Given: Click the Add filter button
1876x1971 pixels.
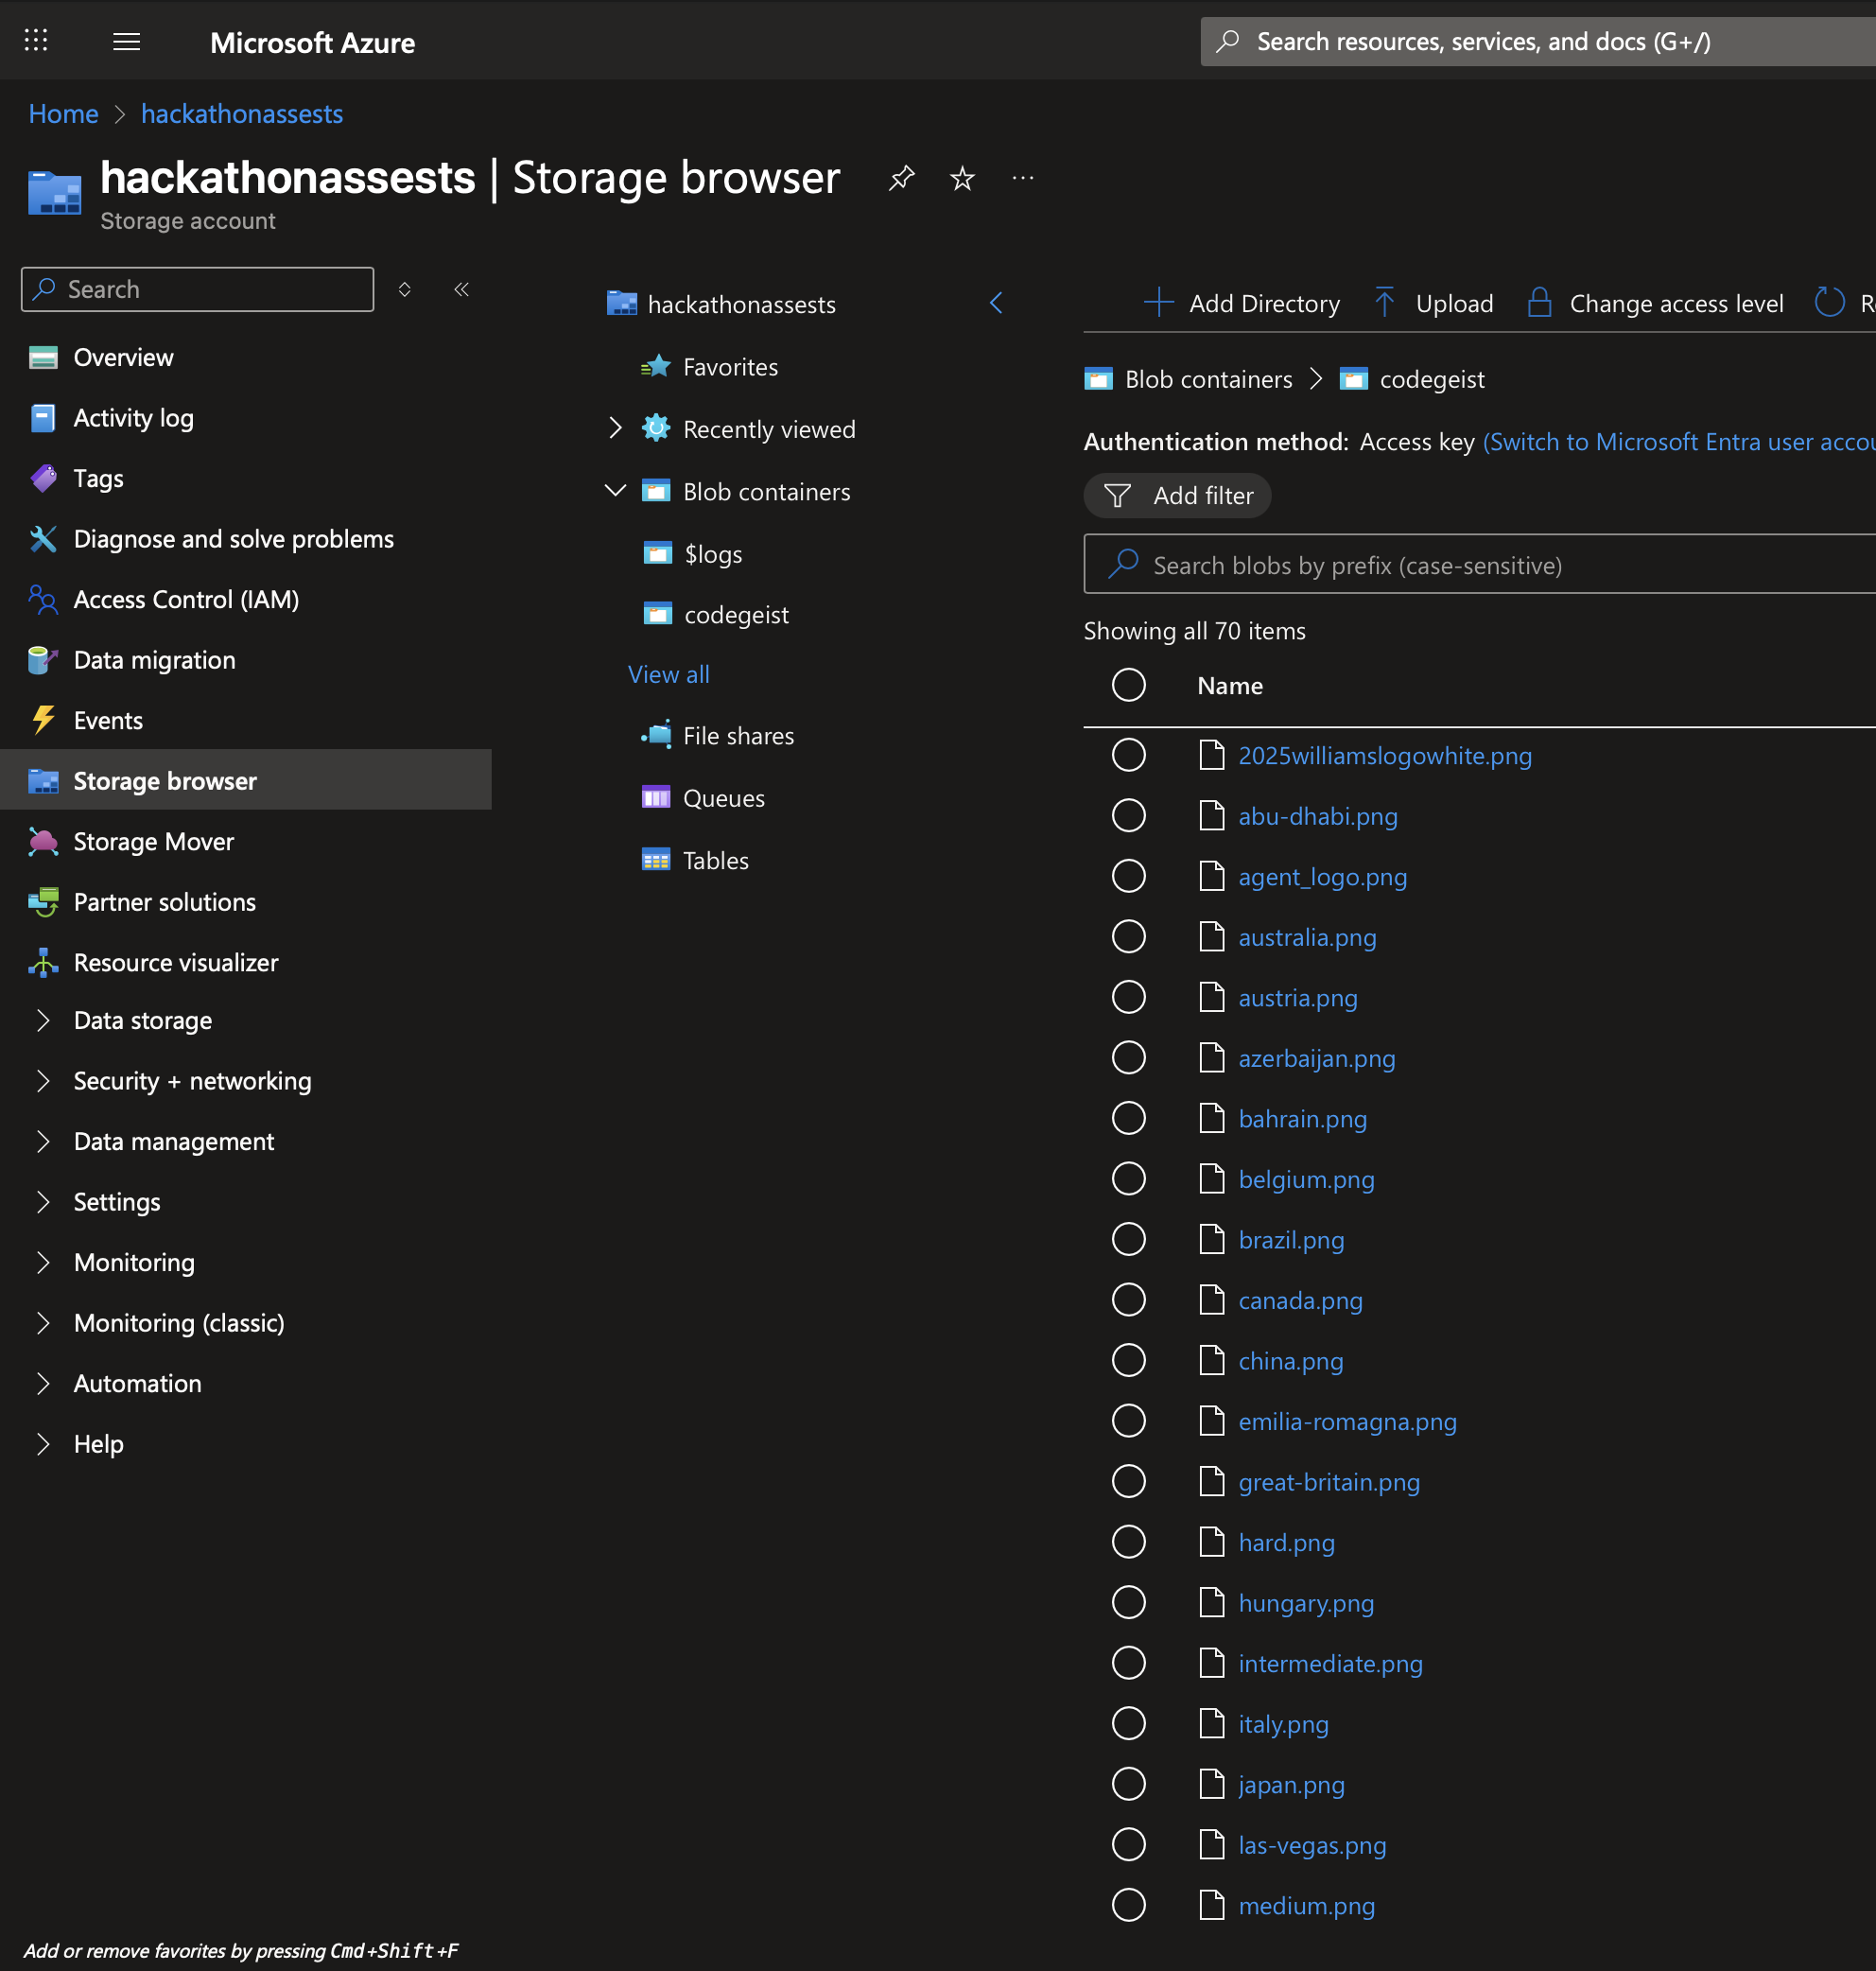Looking at the screenshot, I should click(x=1177, y=496).
